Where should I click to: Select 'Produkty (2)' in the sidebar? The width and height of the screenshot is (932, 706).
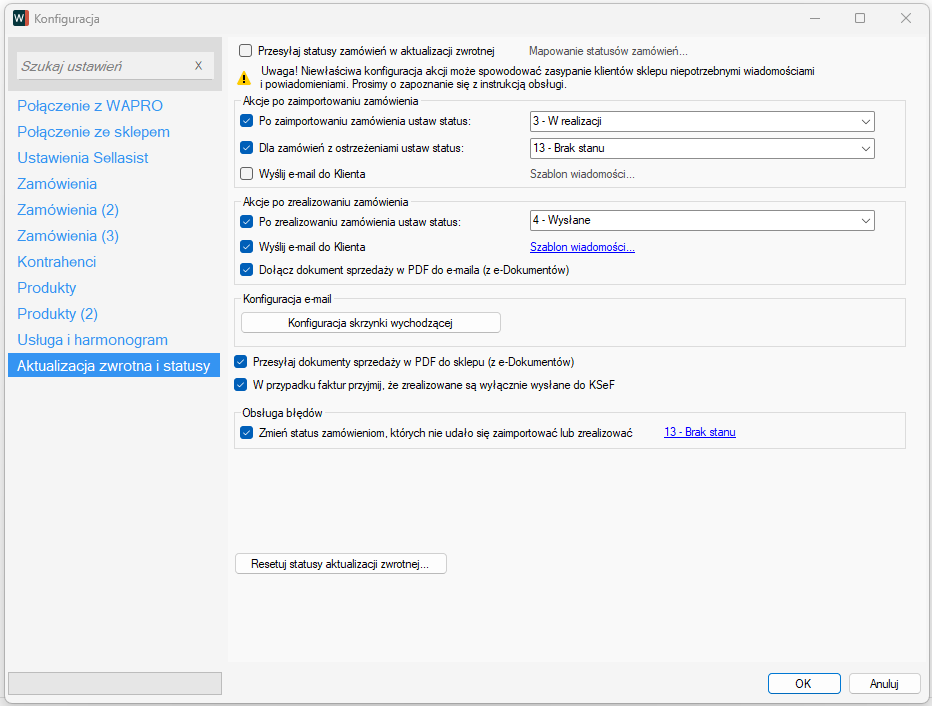pos(57,314)
